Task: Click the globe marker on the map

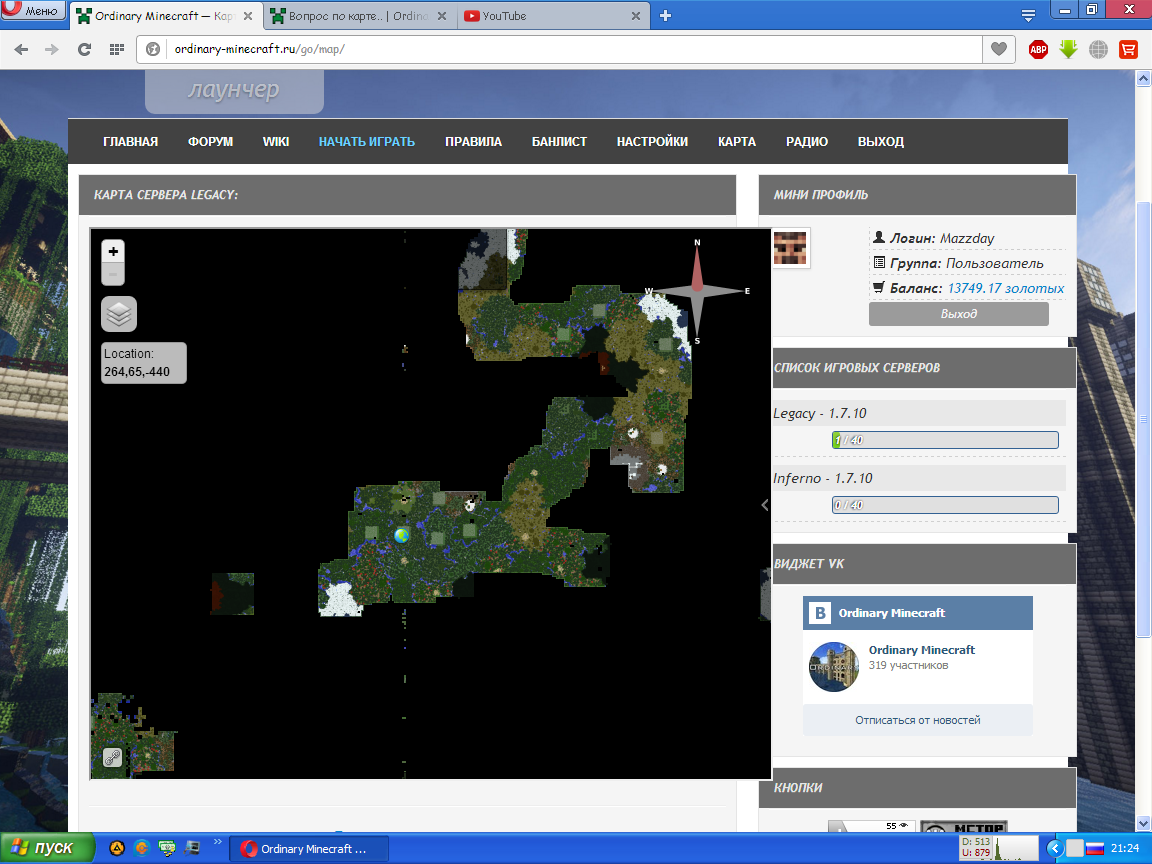Action: 401,536
